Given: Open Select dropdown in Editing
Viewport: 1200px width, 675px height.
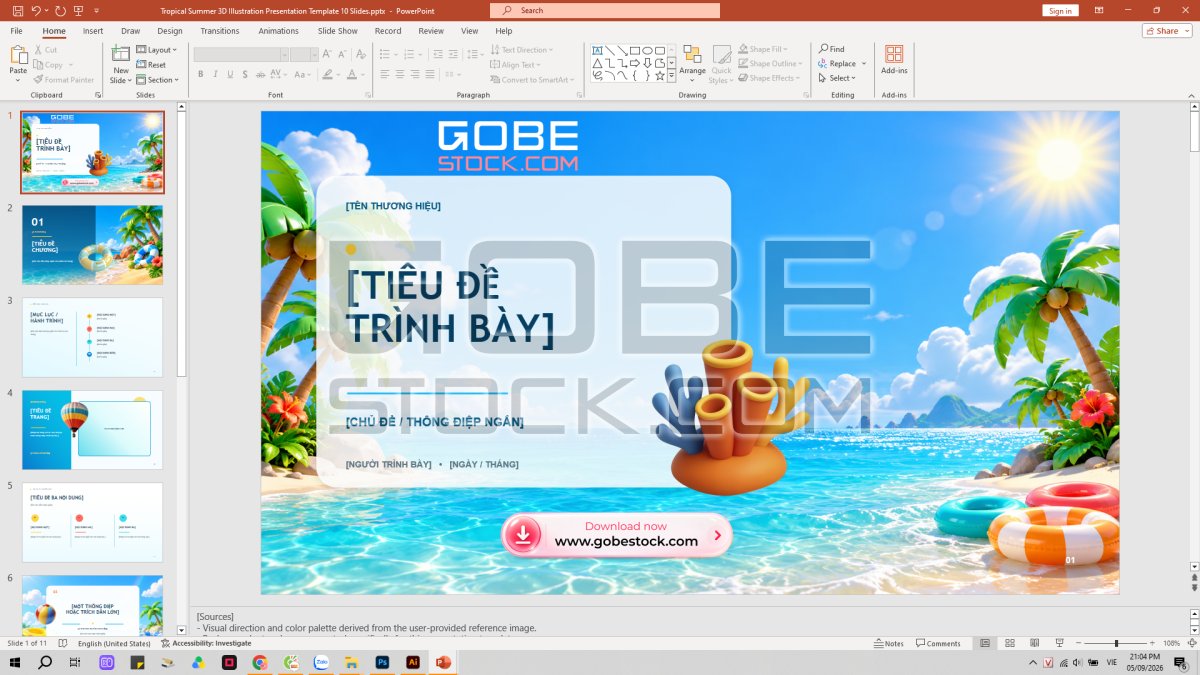Looking at the screenshot, I should click(836, 78).
